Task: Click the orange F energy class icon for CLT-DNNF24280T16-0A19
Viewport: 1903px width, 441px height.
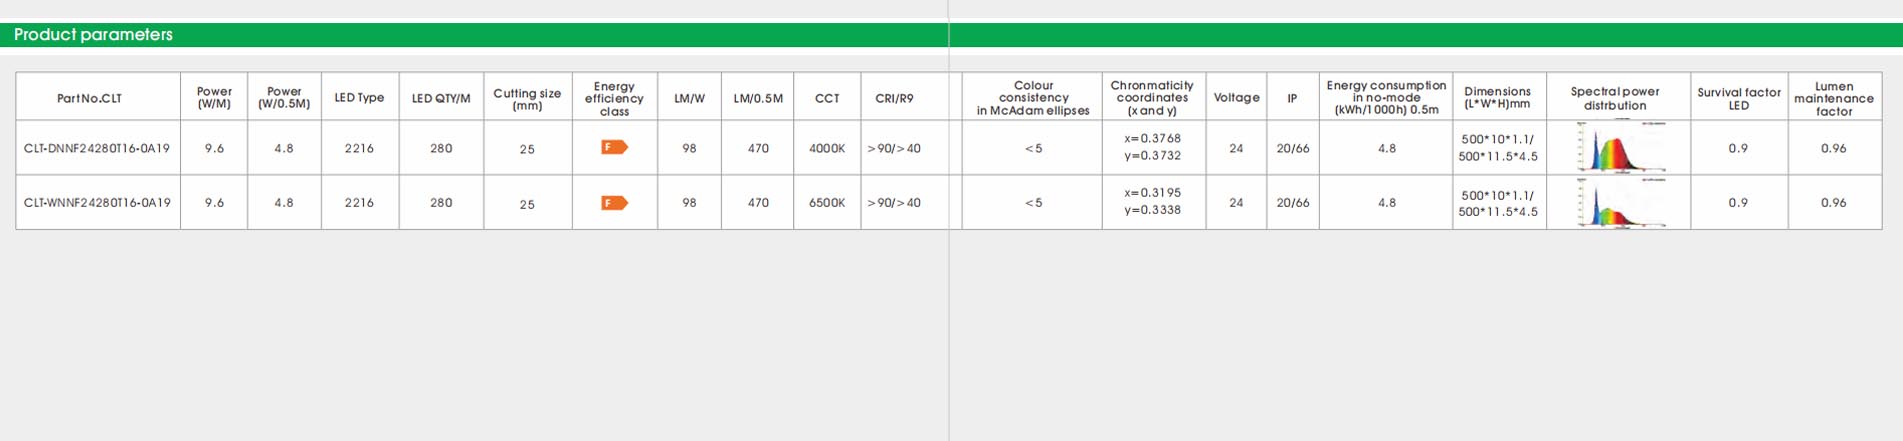Action: (x=614, y=147)
